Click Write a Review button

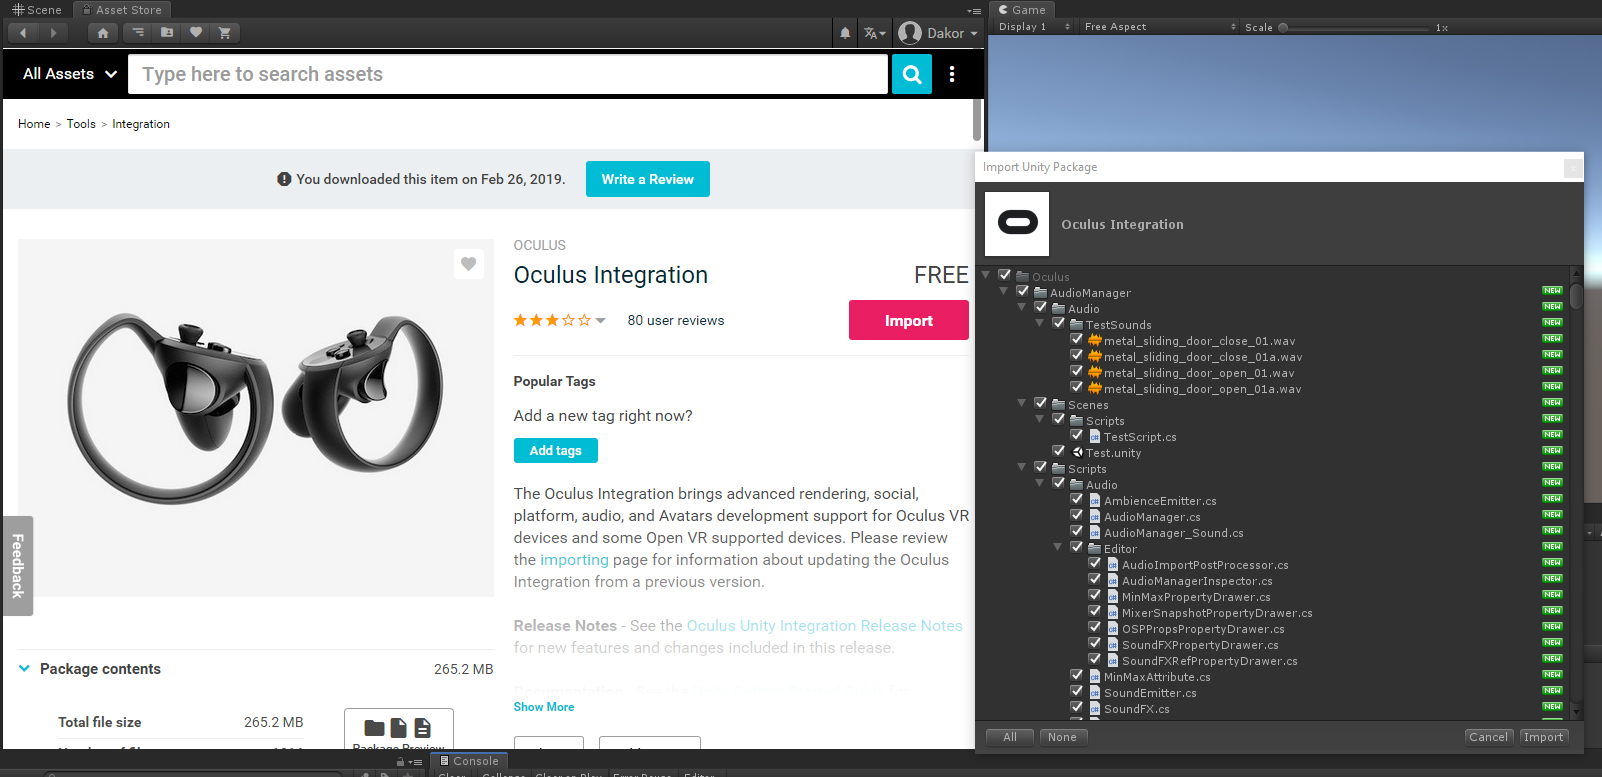[648, 179]
